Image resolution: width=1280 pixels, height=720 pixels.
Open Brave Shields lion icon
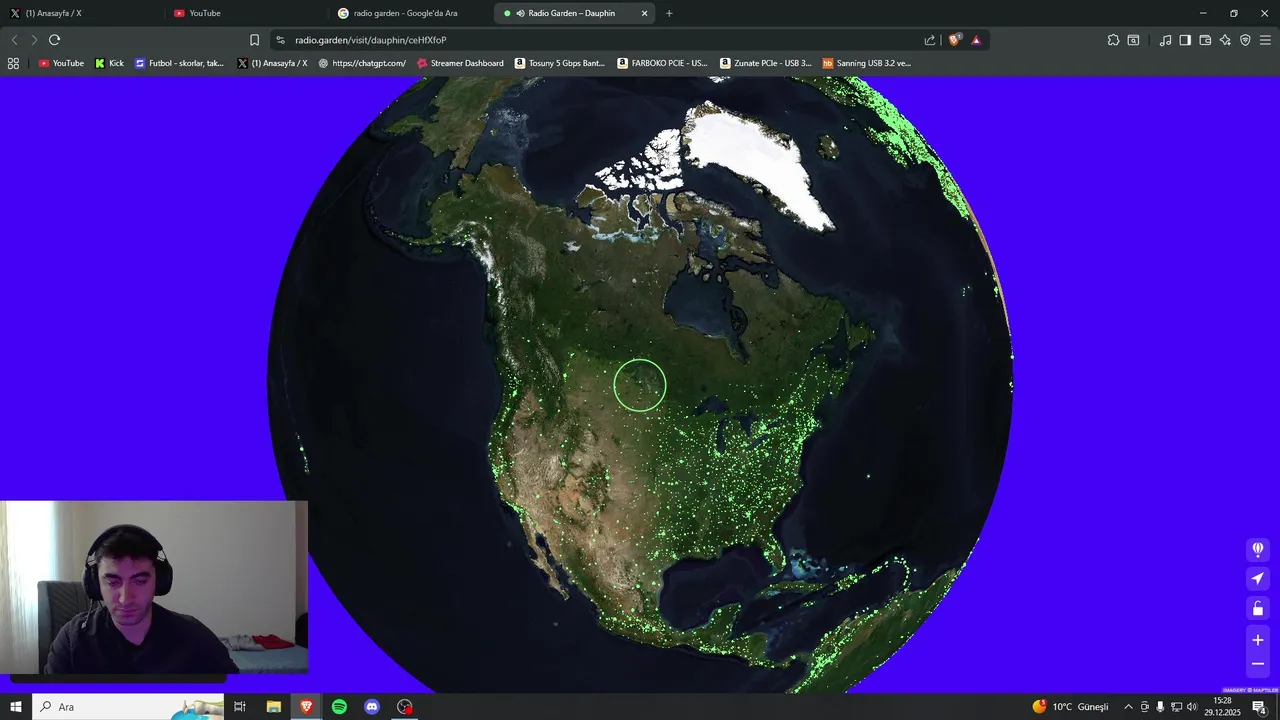coord(954,40)
